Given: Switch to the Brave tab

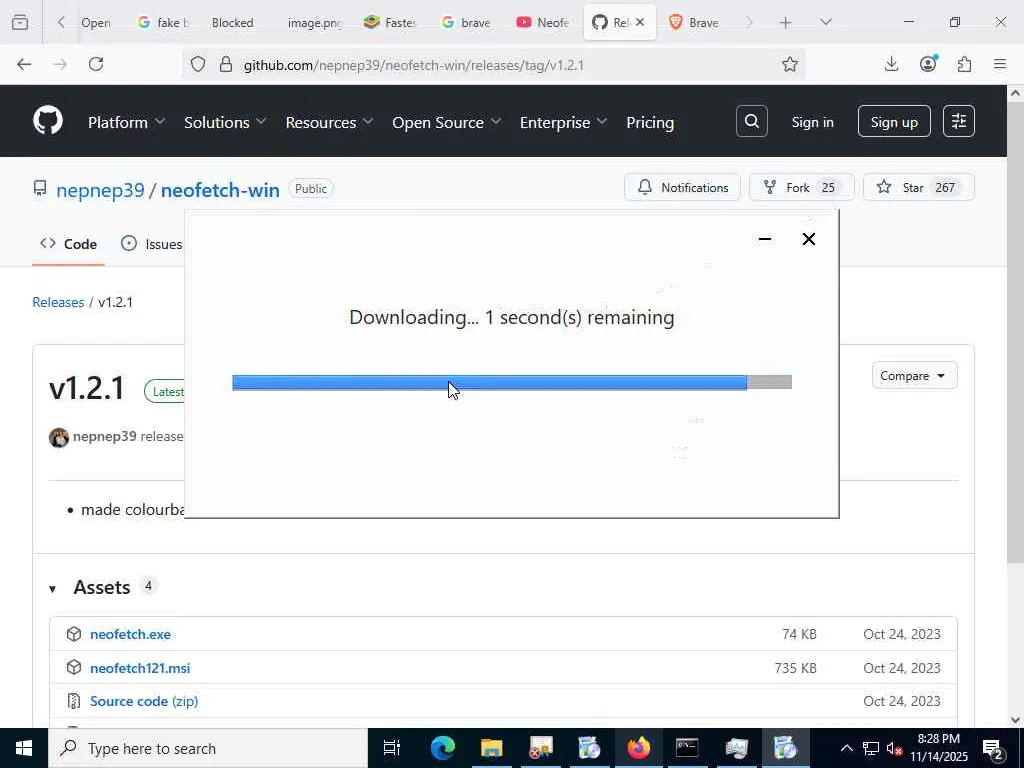Looking at the screenshot, I should 694,22.
